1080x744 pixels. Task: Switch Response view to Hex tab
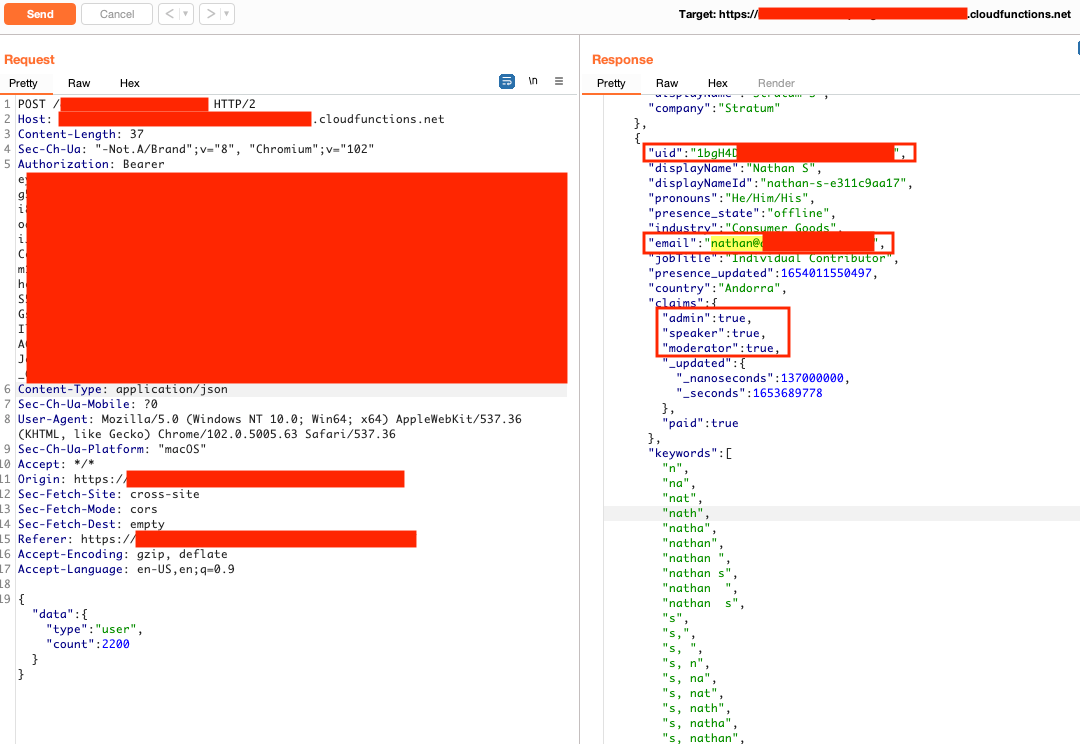[x=718, y=83]
